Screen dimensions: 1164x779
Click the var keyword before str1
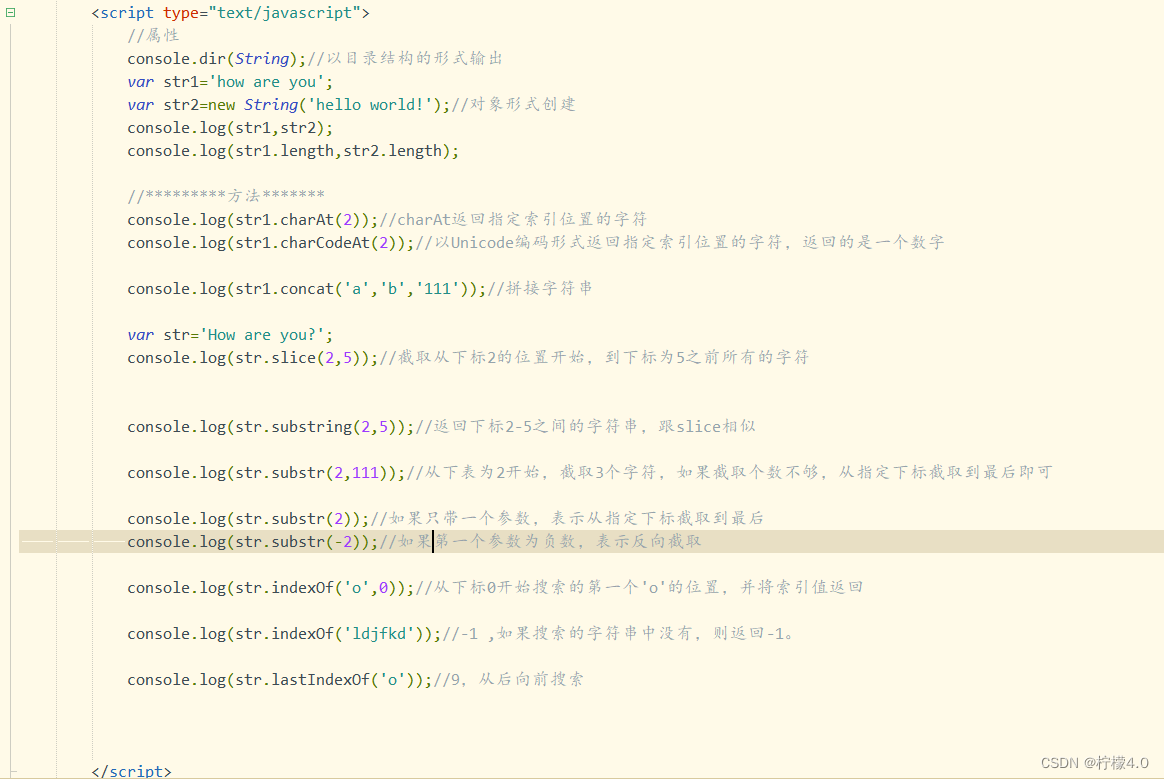tap(140, 81)
